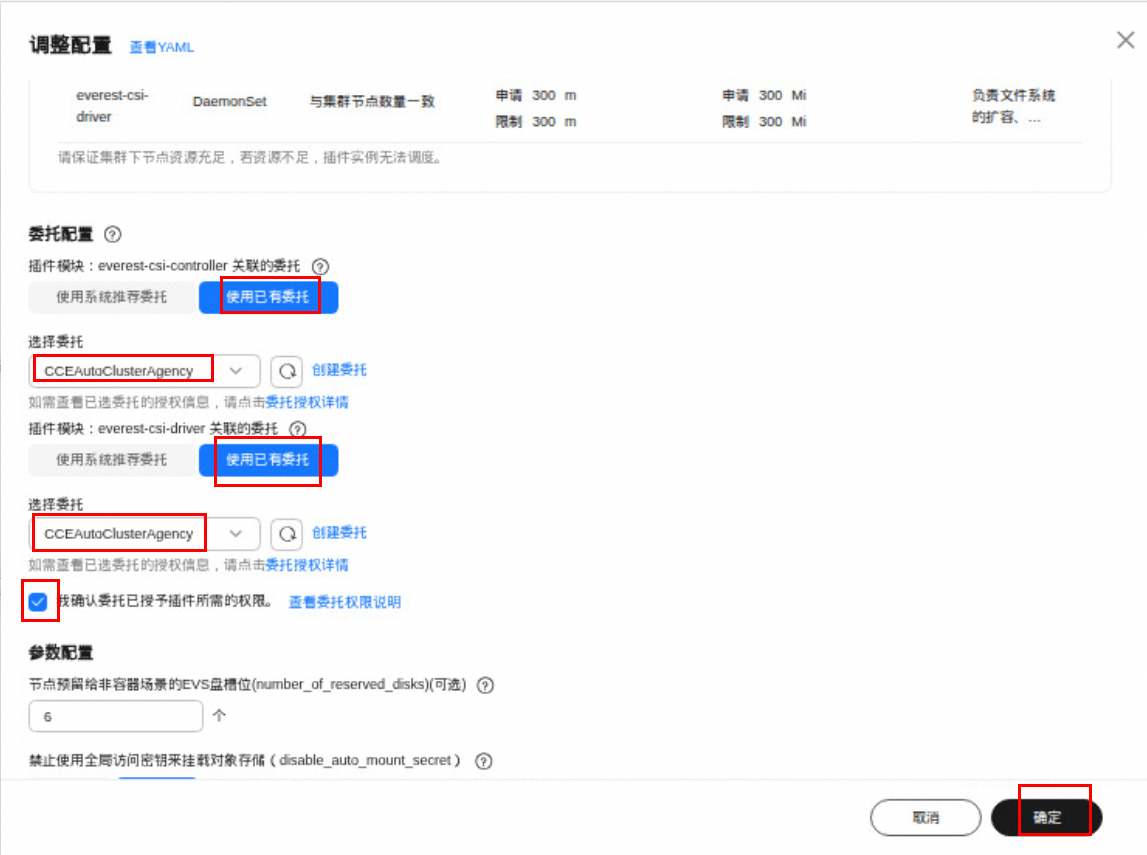Open 委托授权详情 link under controller agency
The width and height of the screenshot is (1147, 855).
pyautogui.click(x=307, y=402)
